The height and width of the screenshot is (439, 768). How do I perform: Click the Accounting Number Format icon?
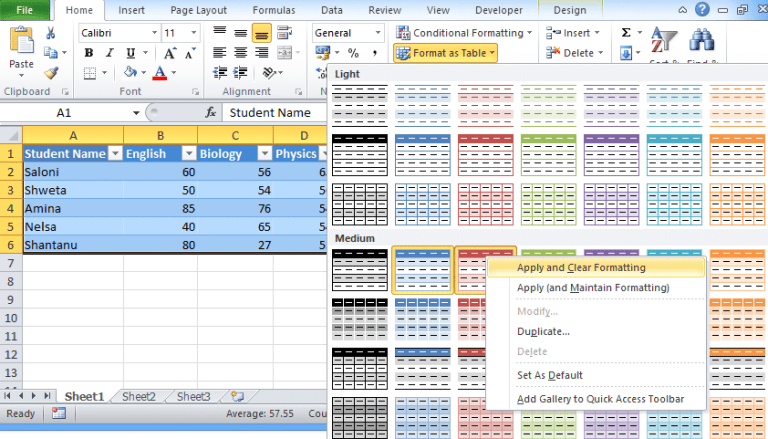323,52
